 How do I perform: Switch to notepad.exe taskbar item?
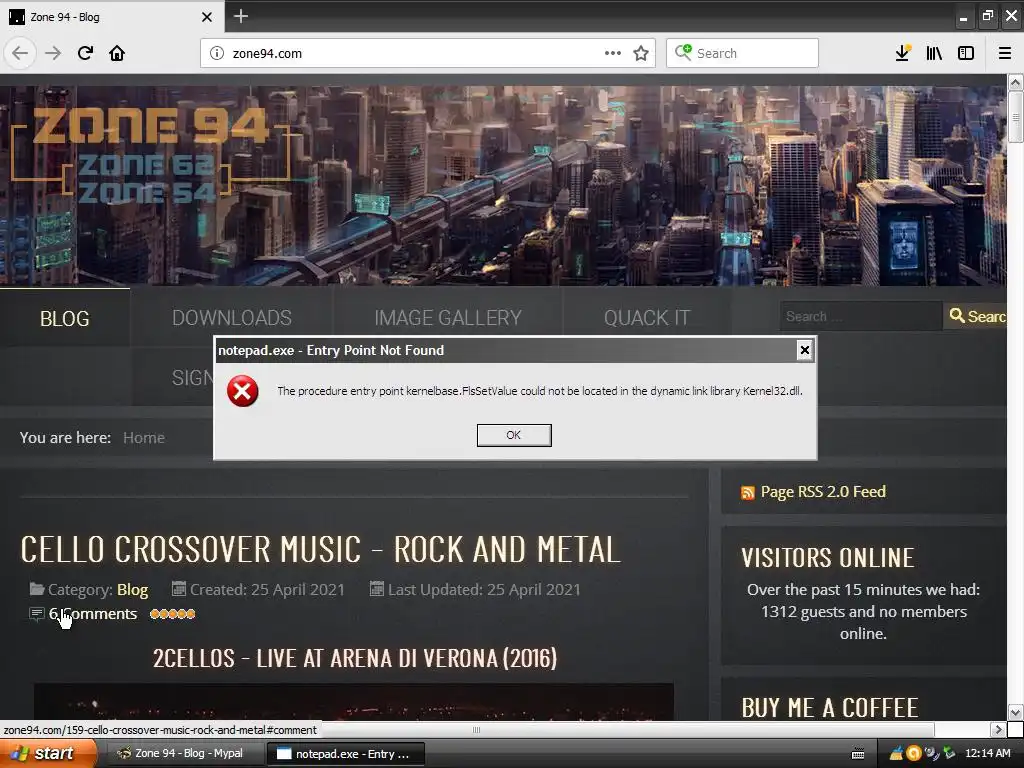346,753
